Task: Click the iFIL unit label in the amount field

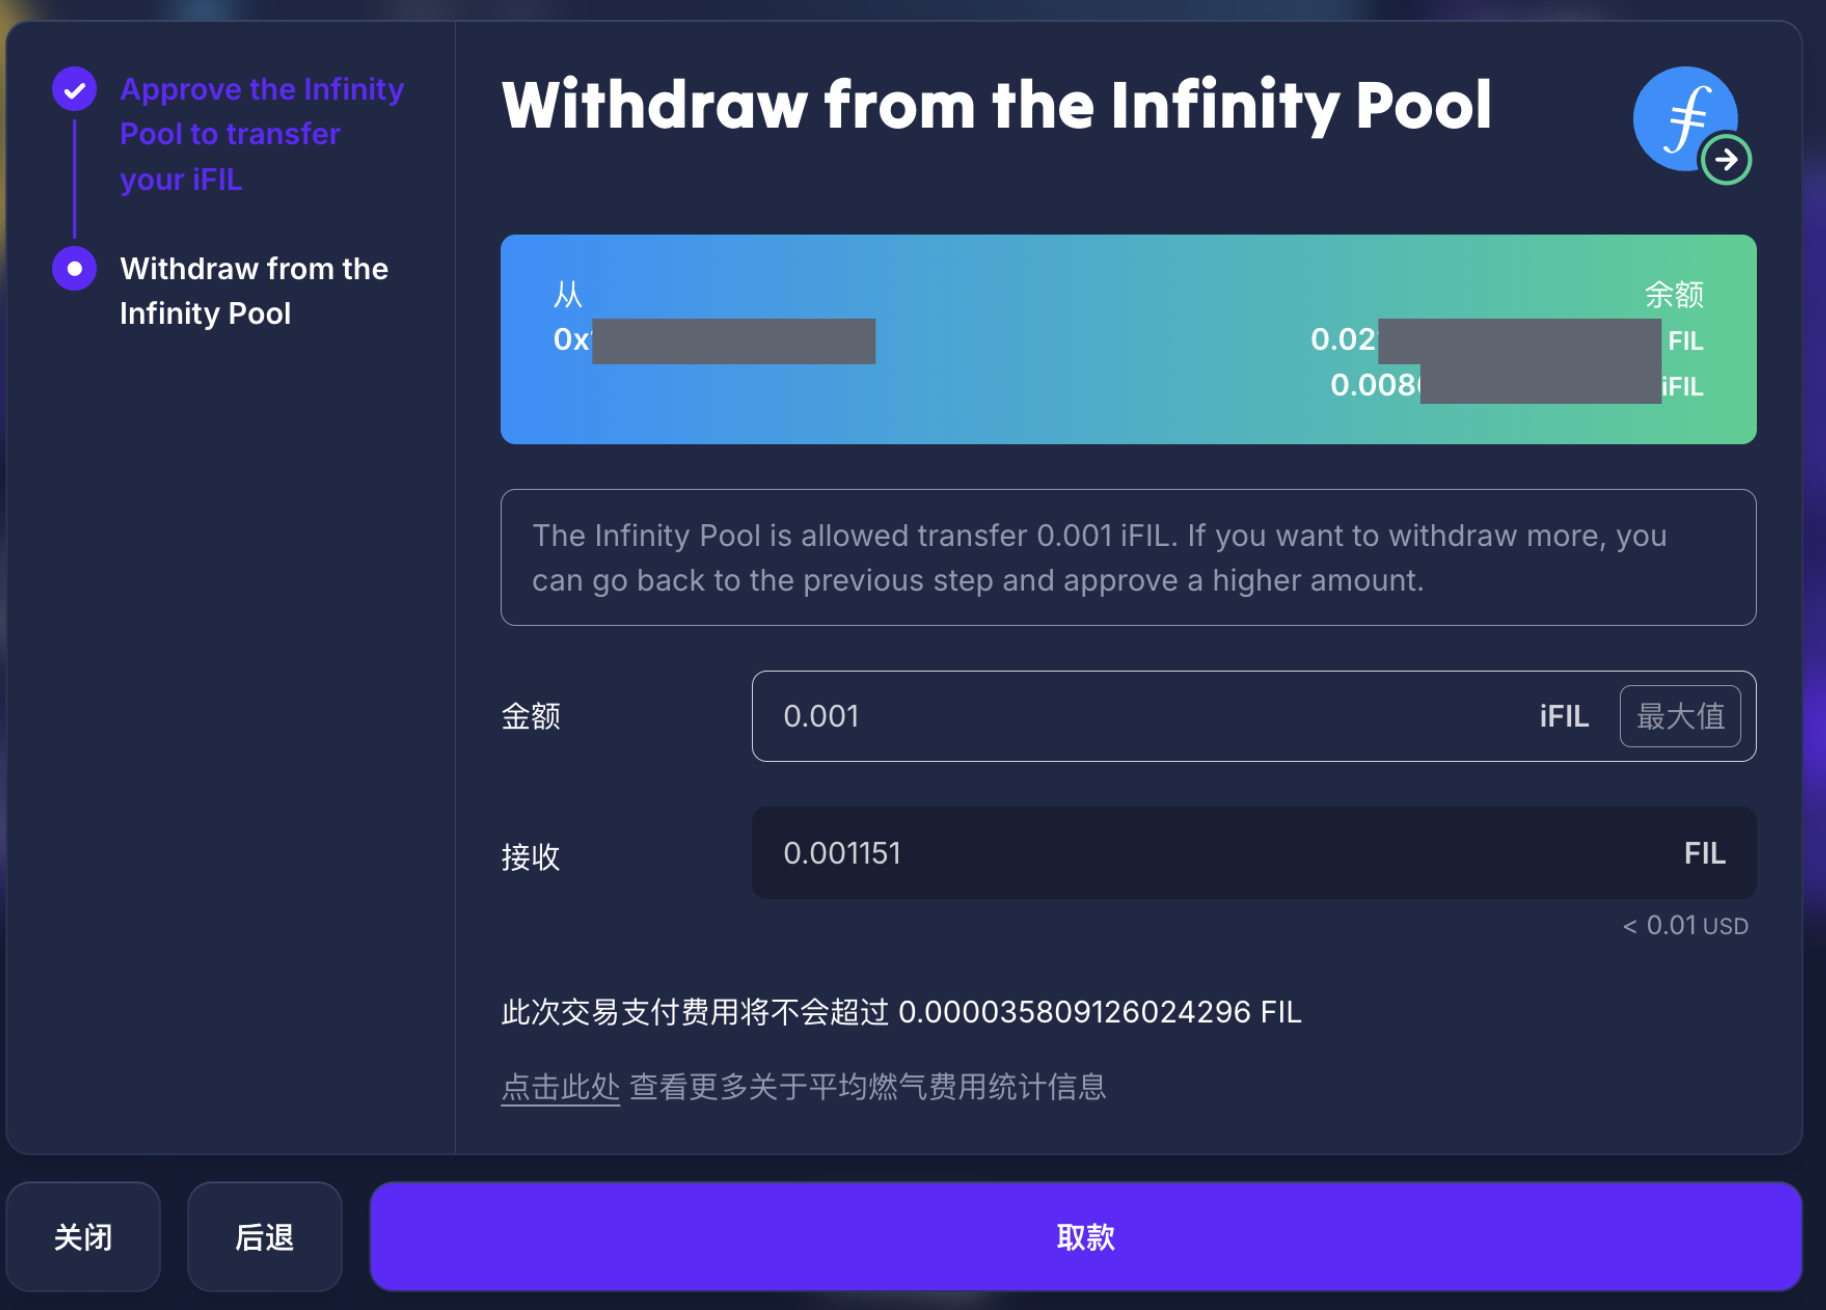Action: pyautogui.click(x=1563, y=716)
